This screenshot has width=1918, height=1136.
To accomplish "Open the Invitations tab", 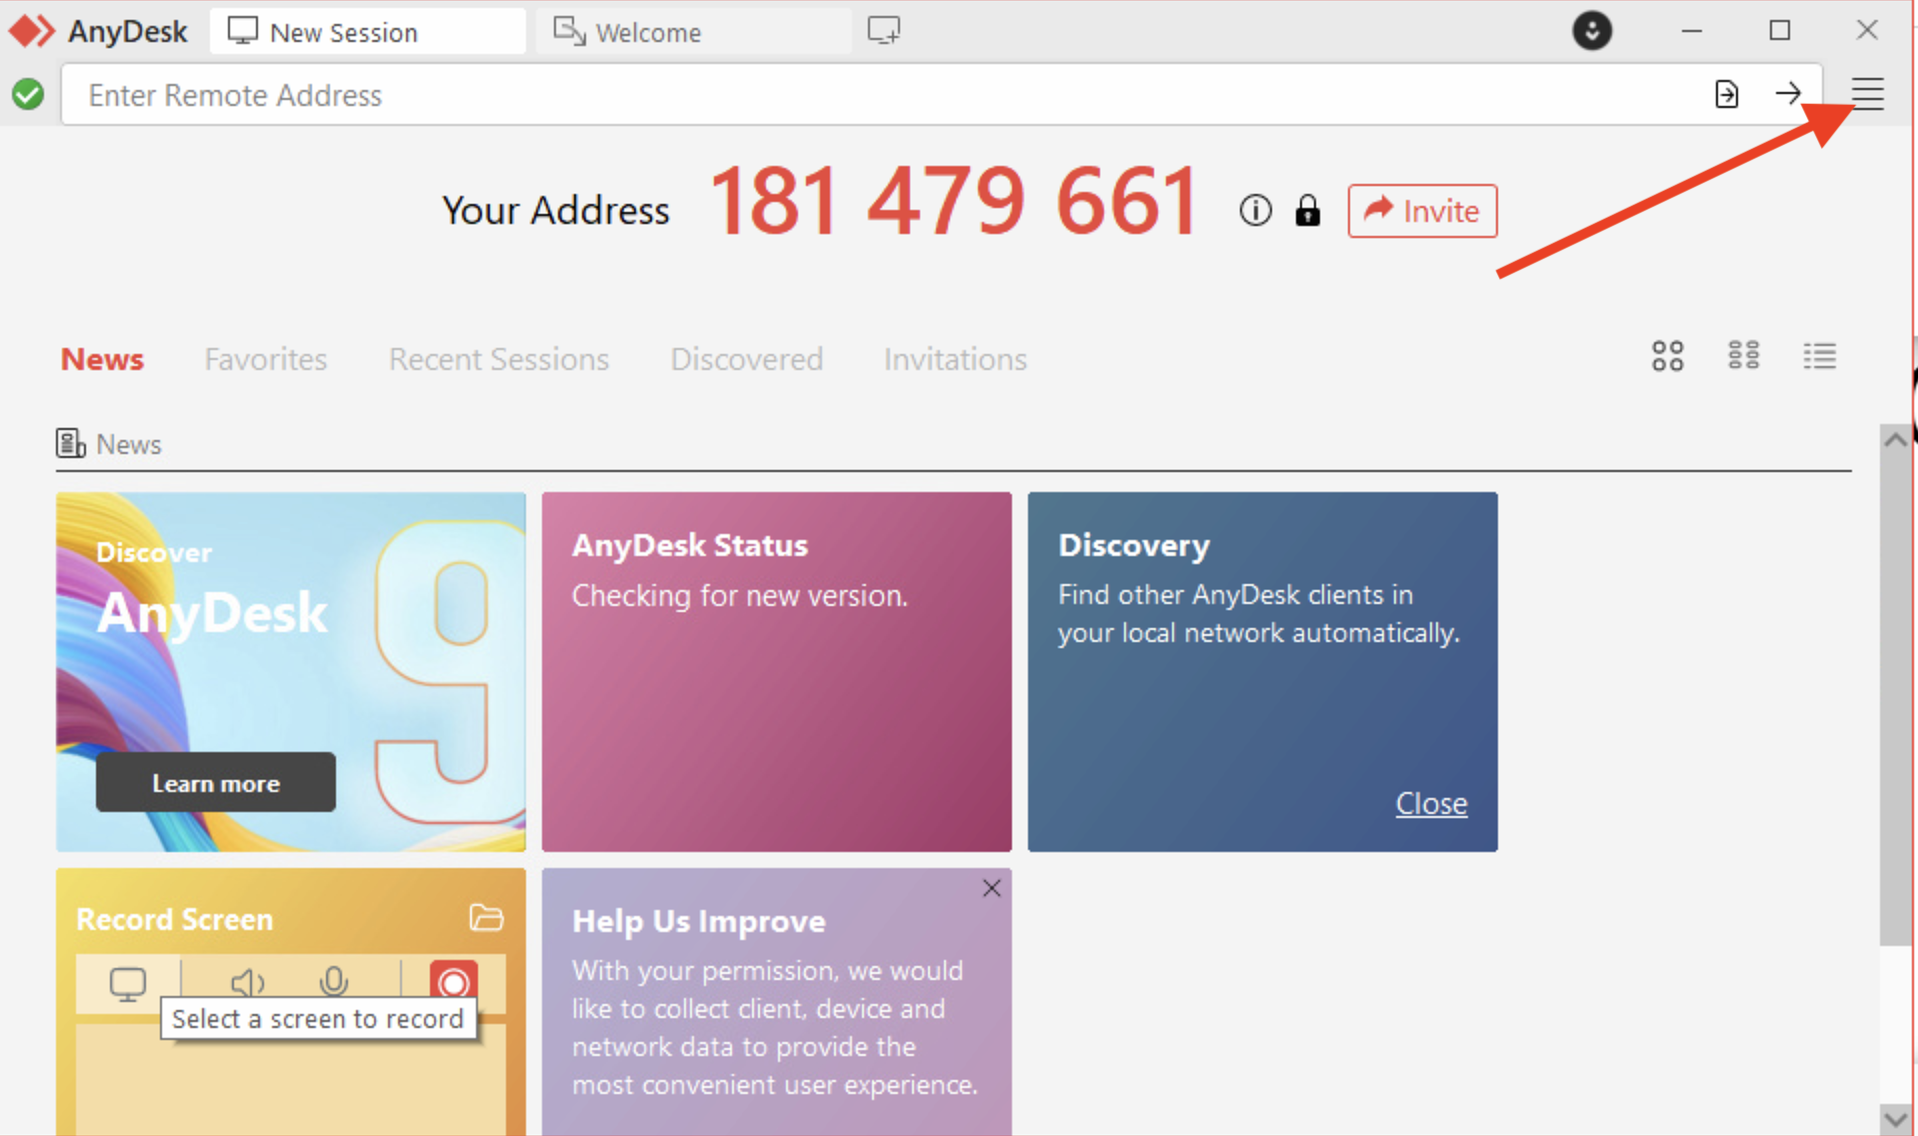I will click(x=955, y=359).
